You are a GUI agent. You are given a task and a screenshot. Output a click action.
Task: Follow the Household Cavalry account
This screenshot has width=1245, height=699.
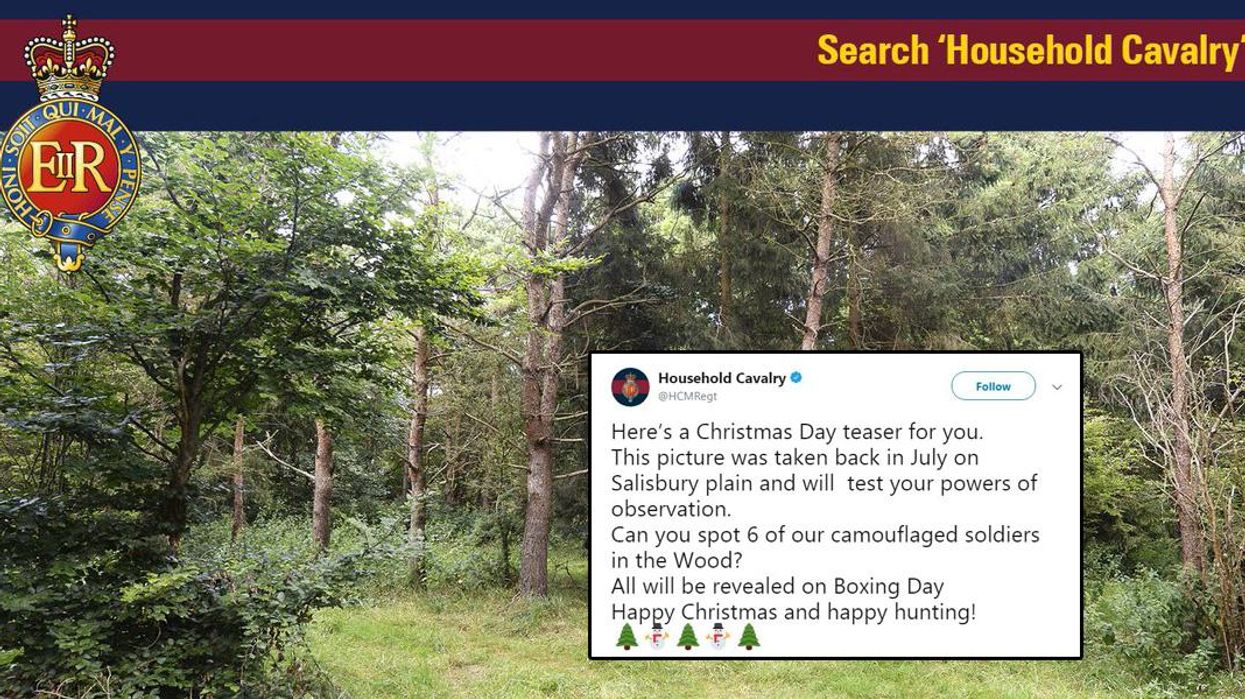[x=993, y=386]
